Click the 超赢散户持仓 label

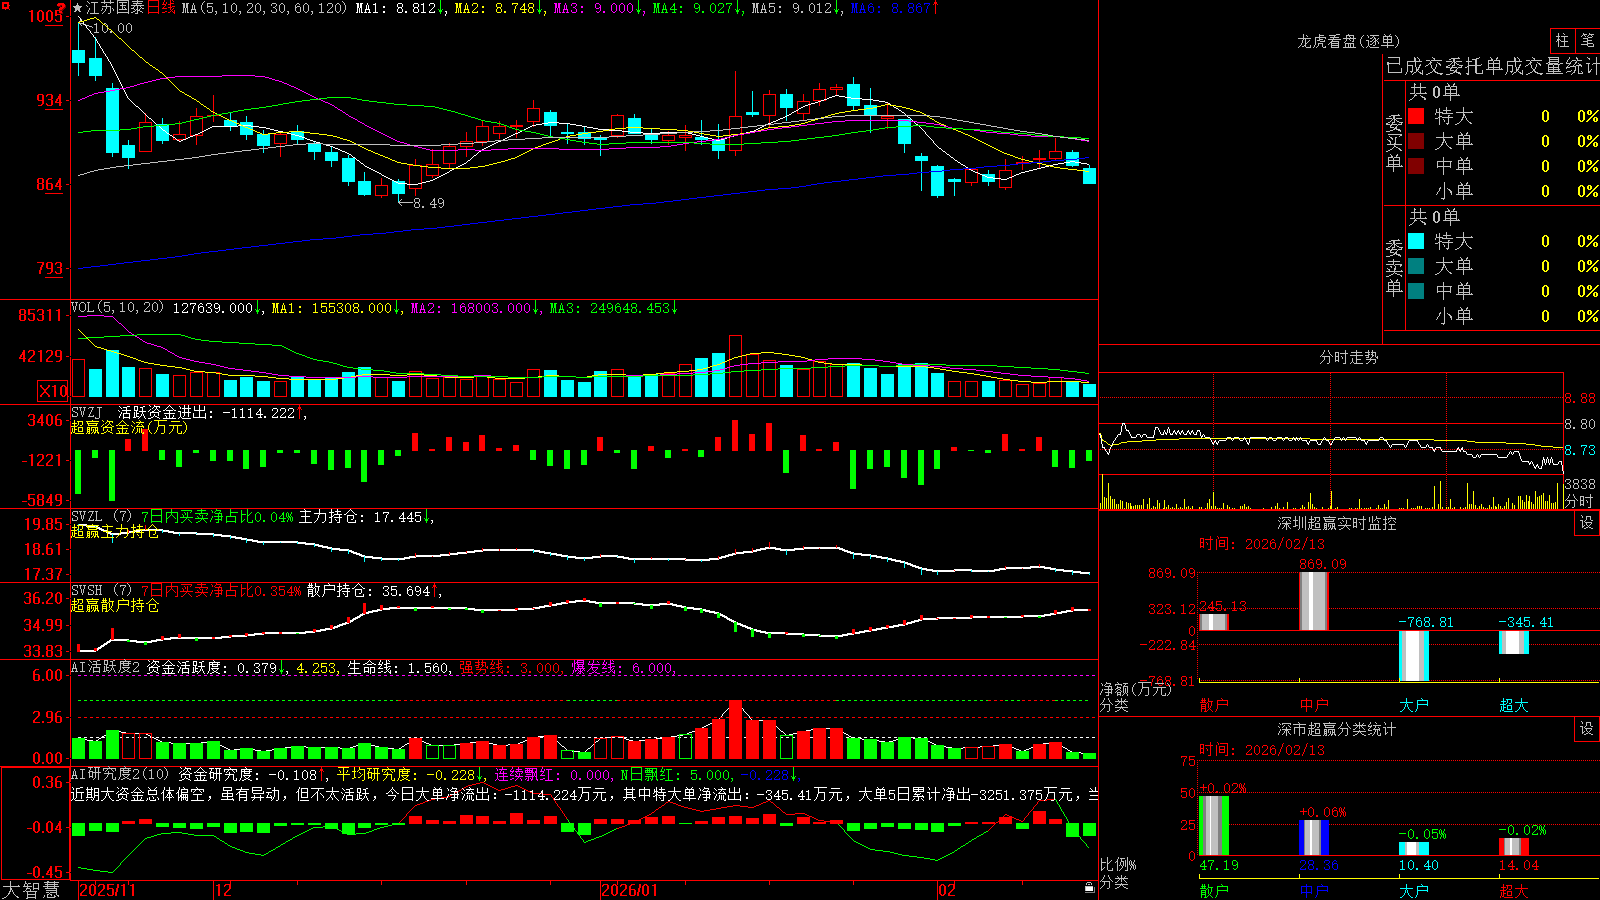tap(115, 605)
